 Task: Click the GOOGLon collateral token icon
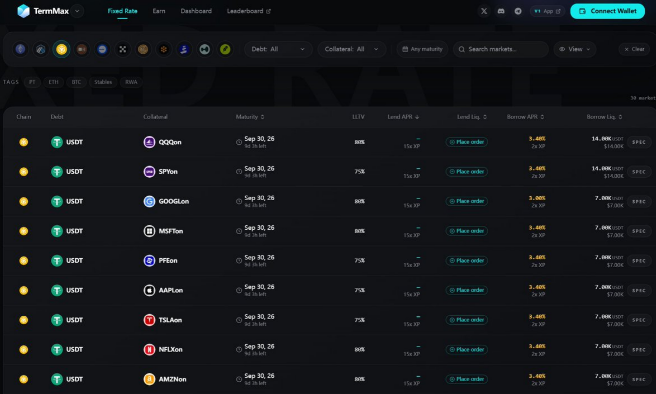pyautogui.click(x=149, y=201)
